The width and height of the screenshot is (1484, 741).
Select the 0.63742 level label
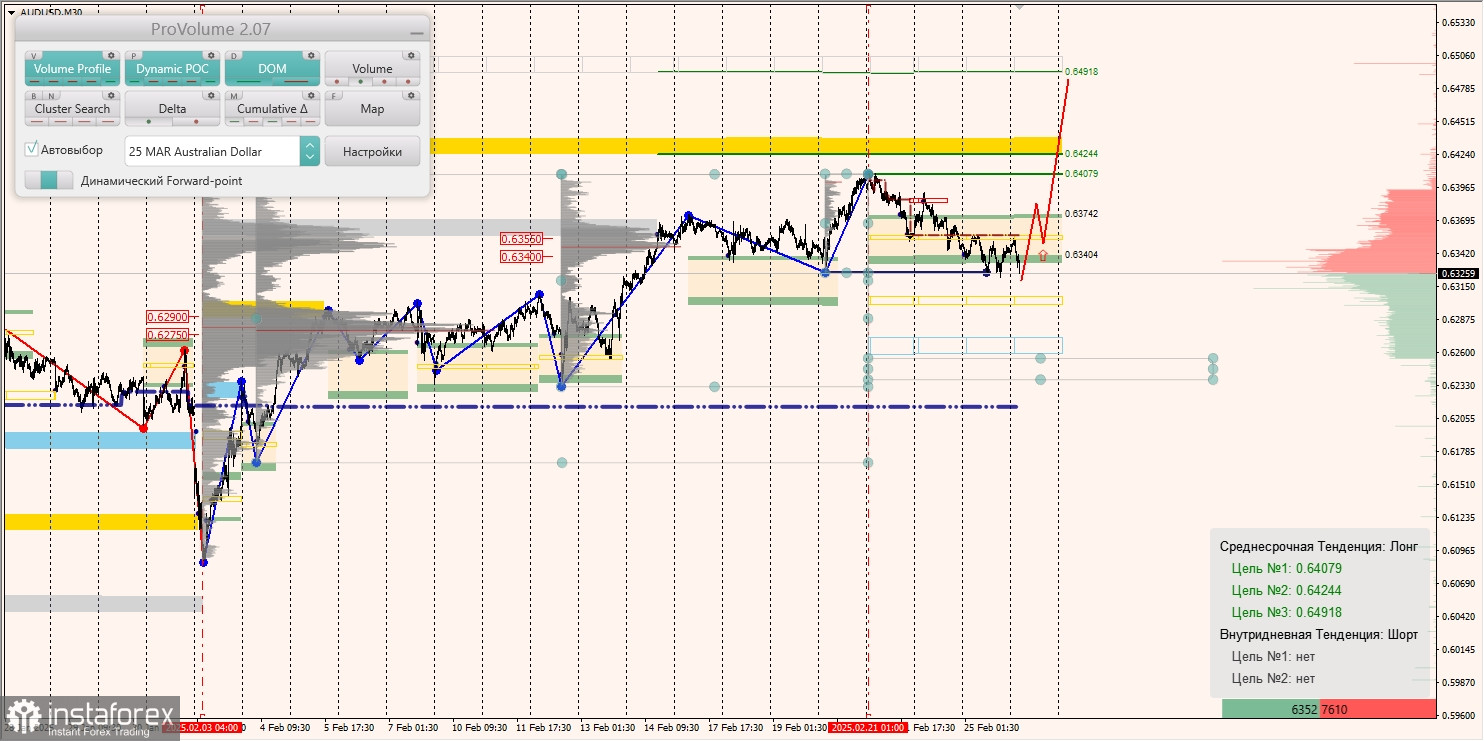(1081, 214)
